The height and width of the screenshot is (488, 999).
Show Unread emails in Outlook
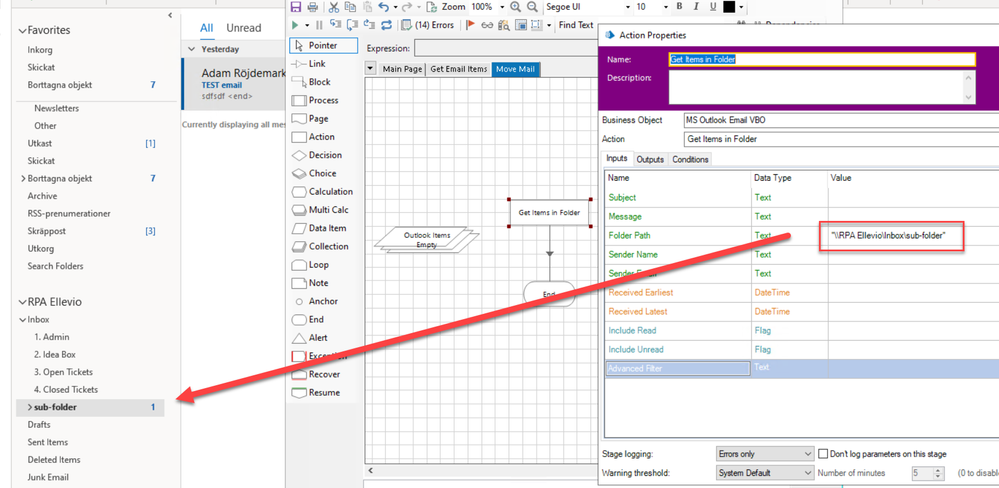(x=243, y=28)
